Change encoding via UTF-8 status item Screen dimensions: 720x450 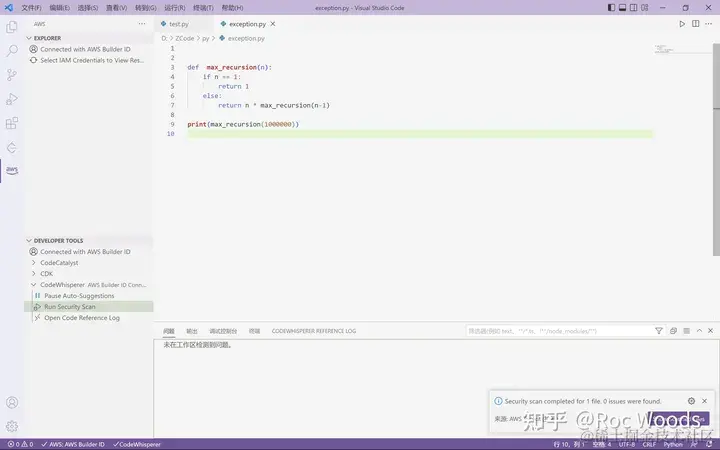point(627,444)
